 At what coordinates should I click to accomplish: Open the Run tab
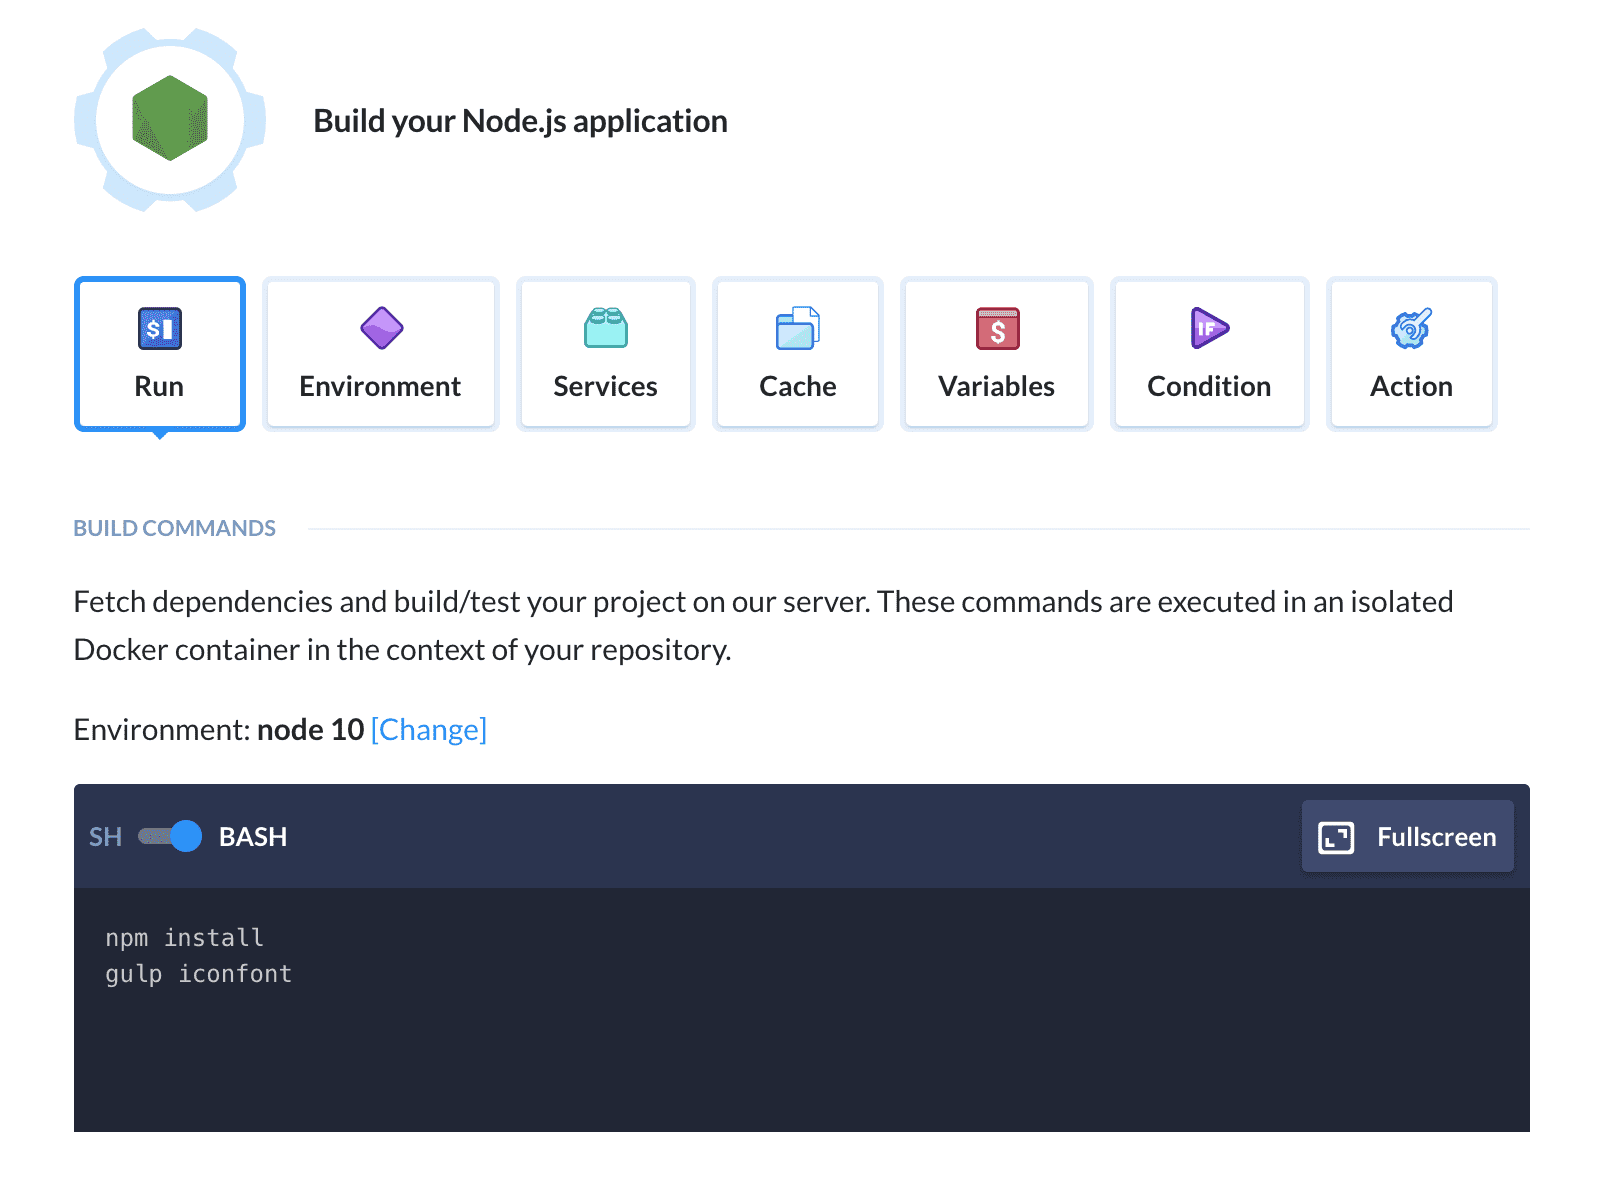coord(160,354)
